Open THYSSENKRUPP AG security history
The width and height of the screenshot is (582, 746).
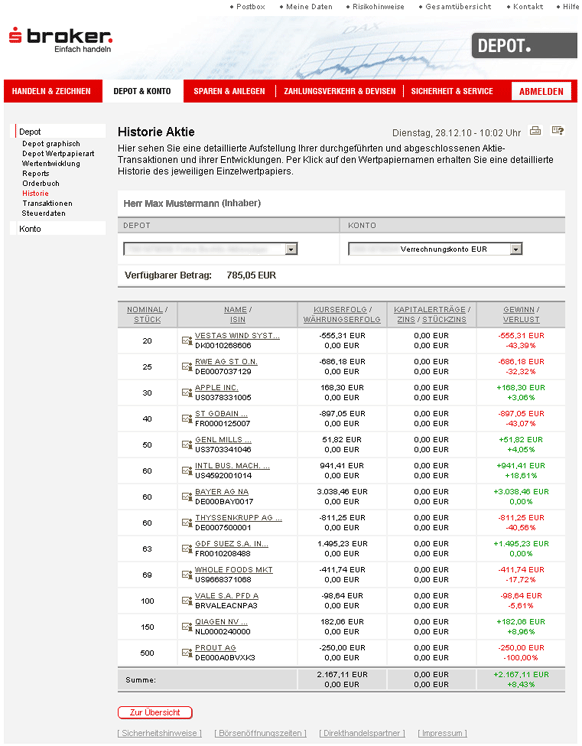238,518
